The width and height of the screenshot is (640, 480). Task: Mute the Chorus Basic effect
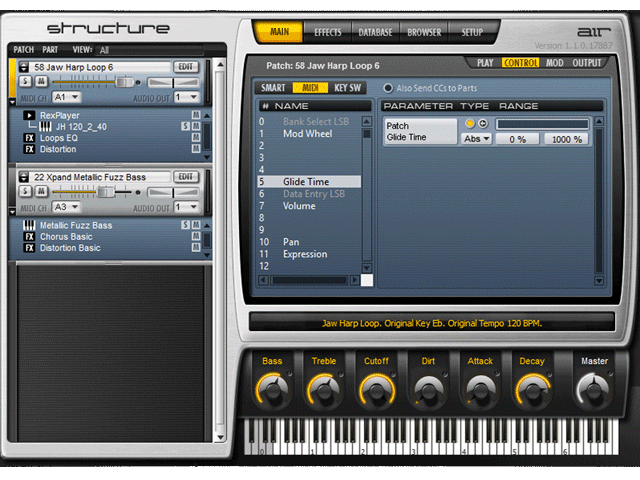click(196, 236)
